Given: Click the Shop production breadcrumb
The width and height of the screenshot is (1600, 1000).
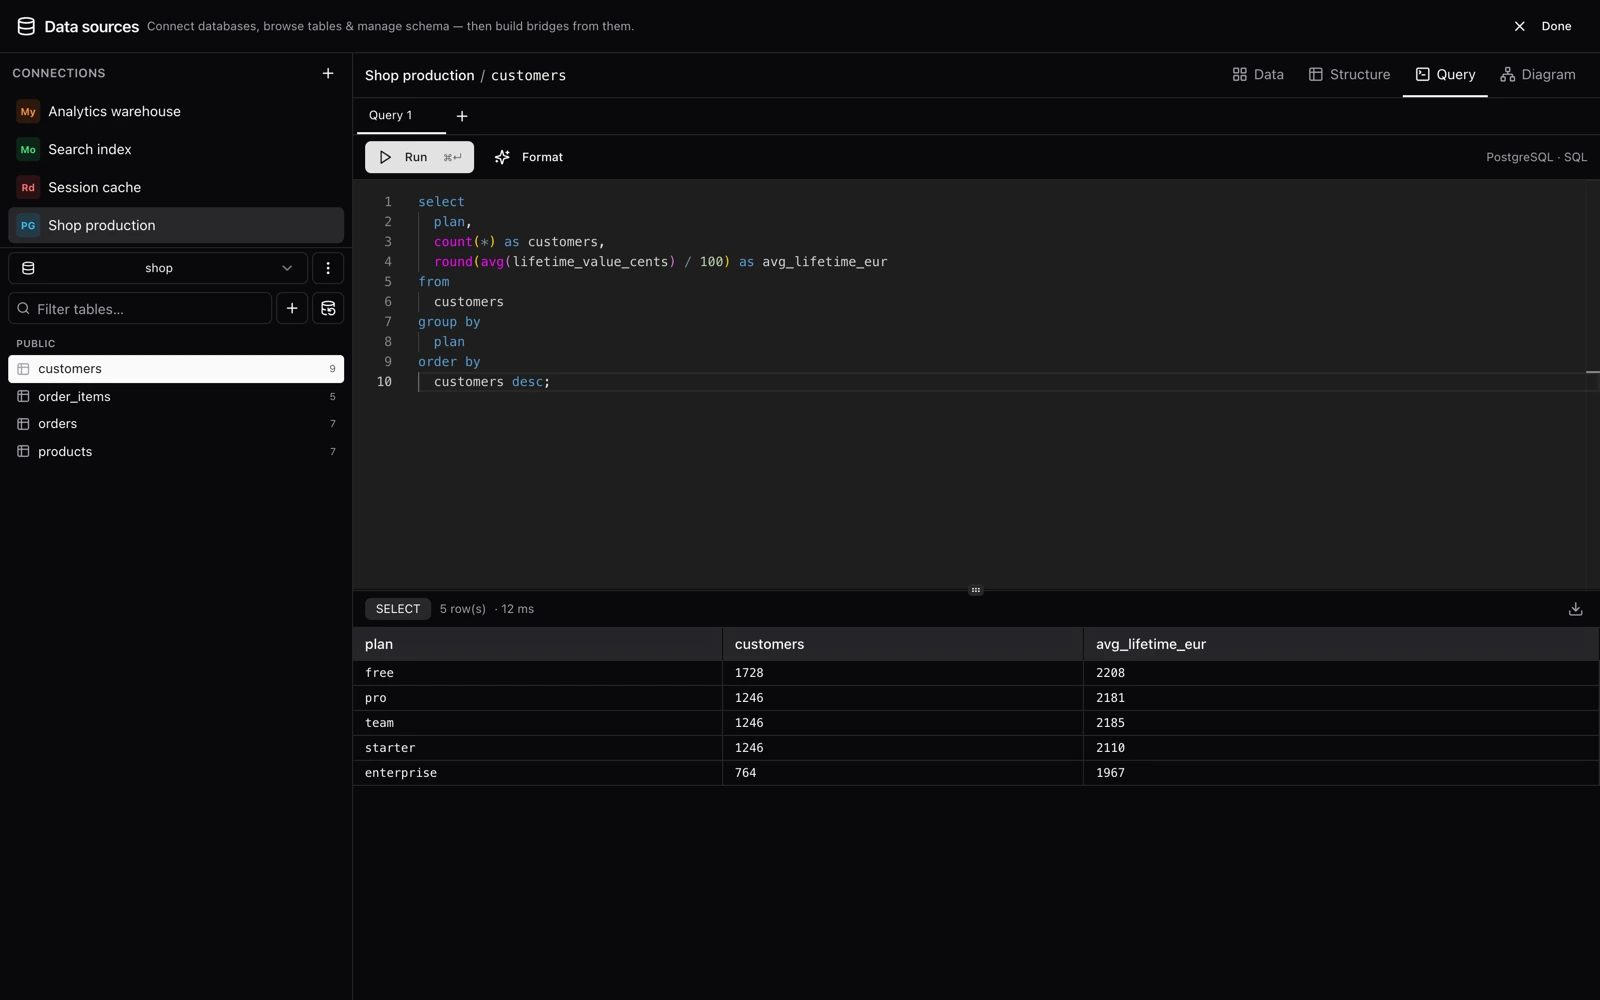Looking at the screenshot, I should point(419,75).
